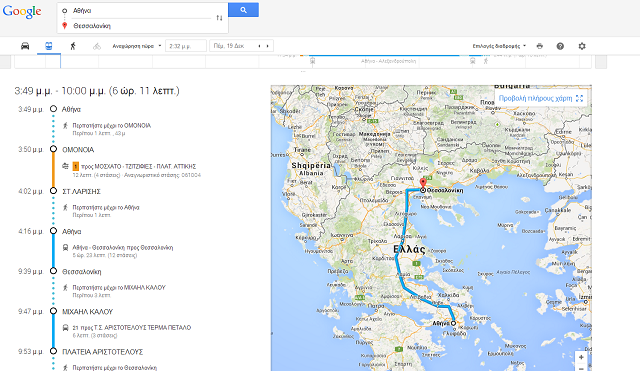Viewport: 640px width, 371px height.
Task: Select the public transit travel mode
Action: 49,46
